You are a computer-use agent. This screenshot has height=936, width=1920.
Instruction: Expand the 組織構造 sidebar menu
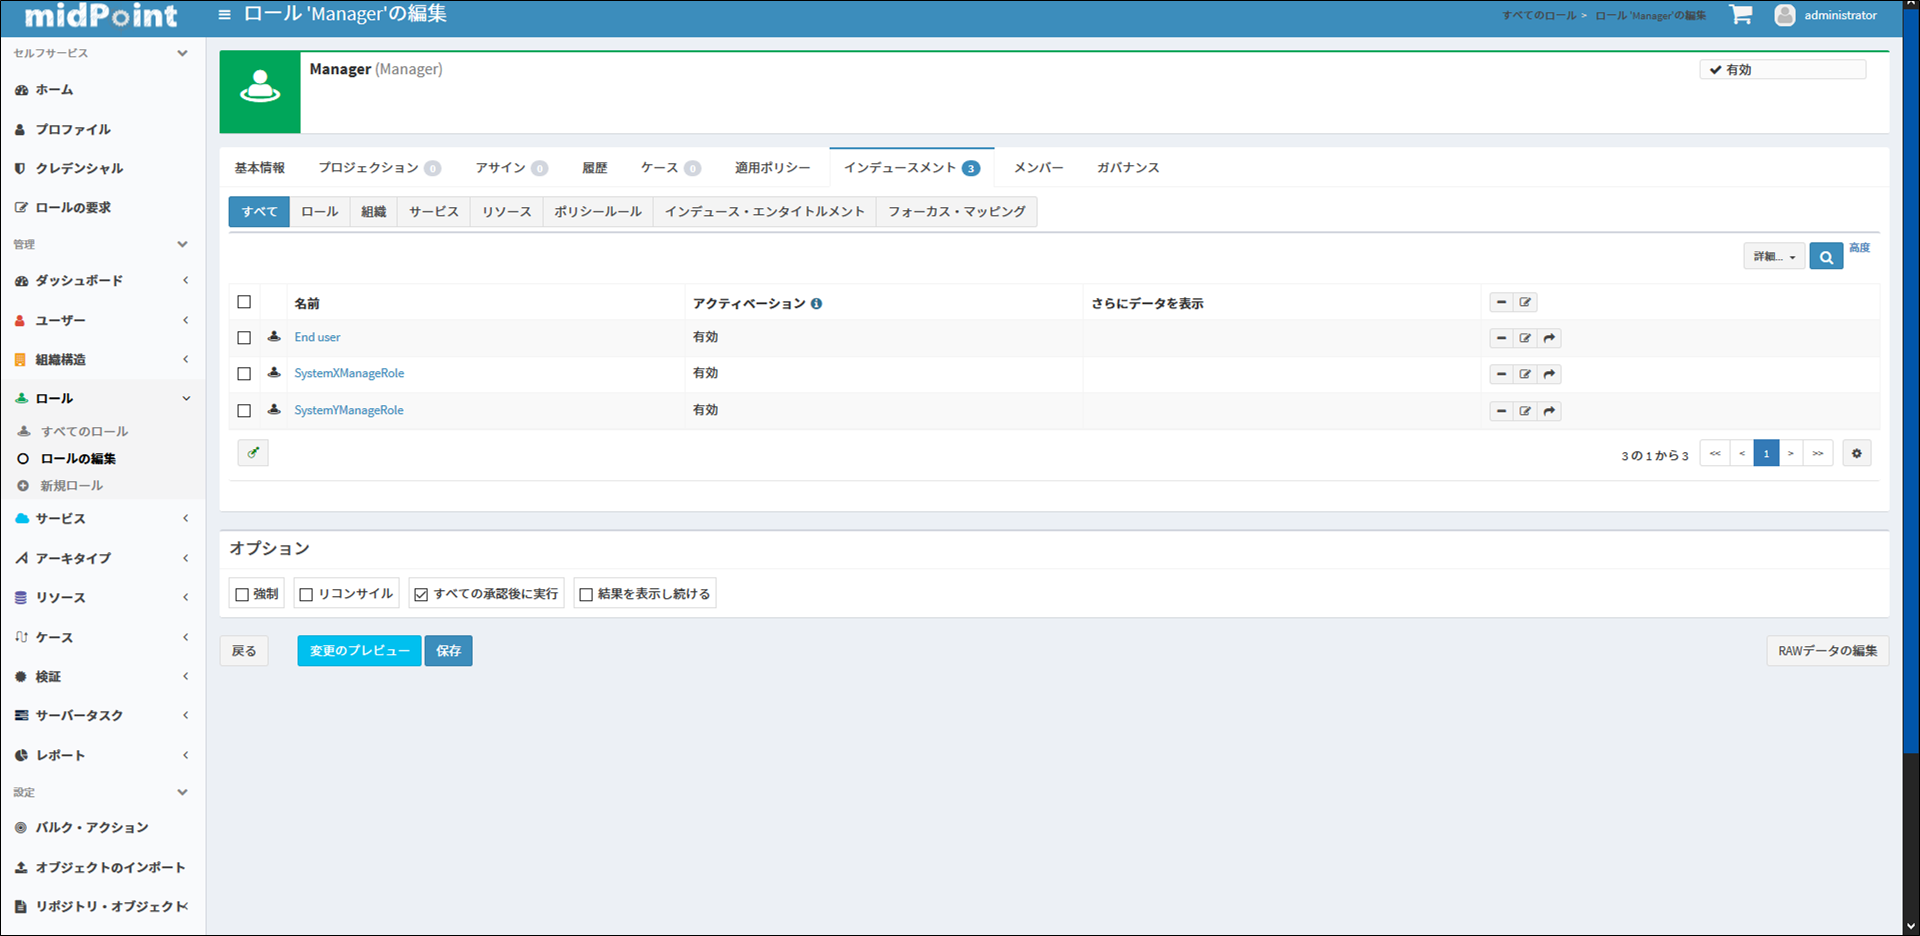click(103, 359)
